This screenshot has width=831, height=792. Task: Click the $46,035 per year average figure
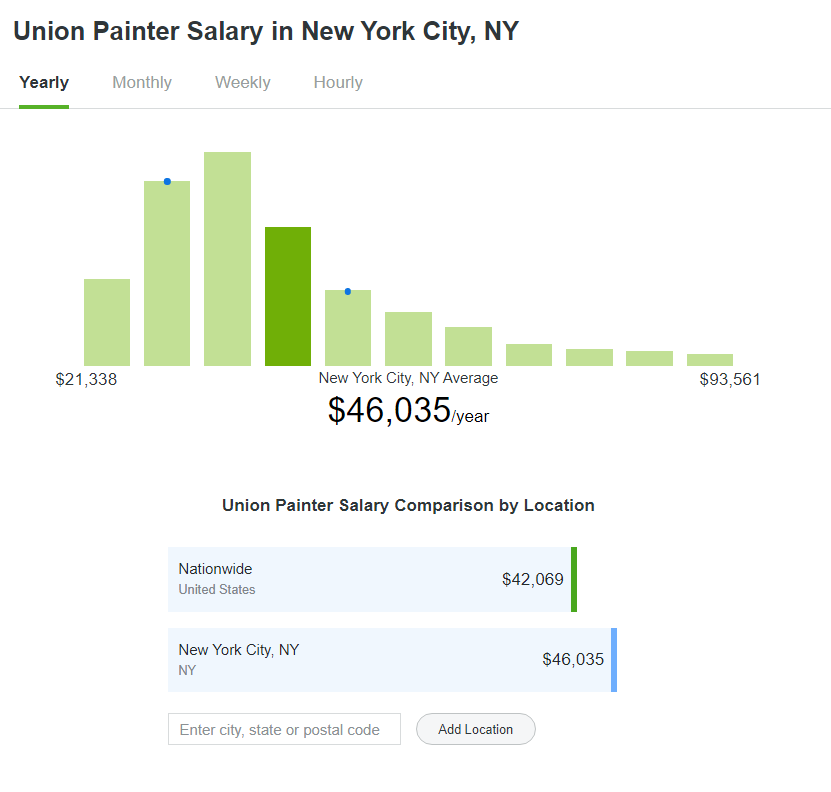409,410
